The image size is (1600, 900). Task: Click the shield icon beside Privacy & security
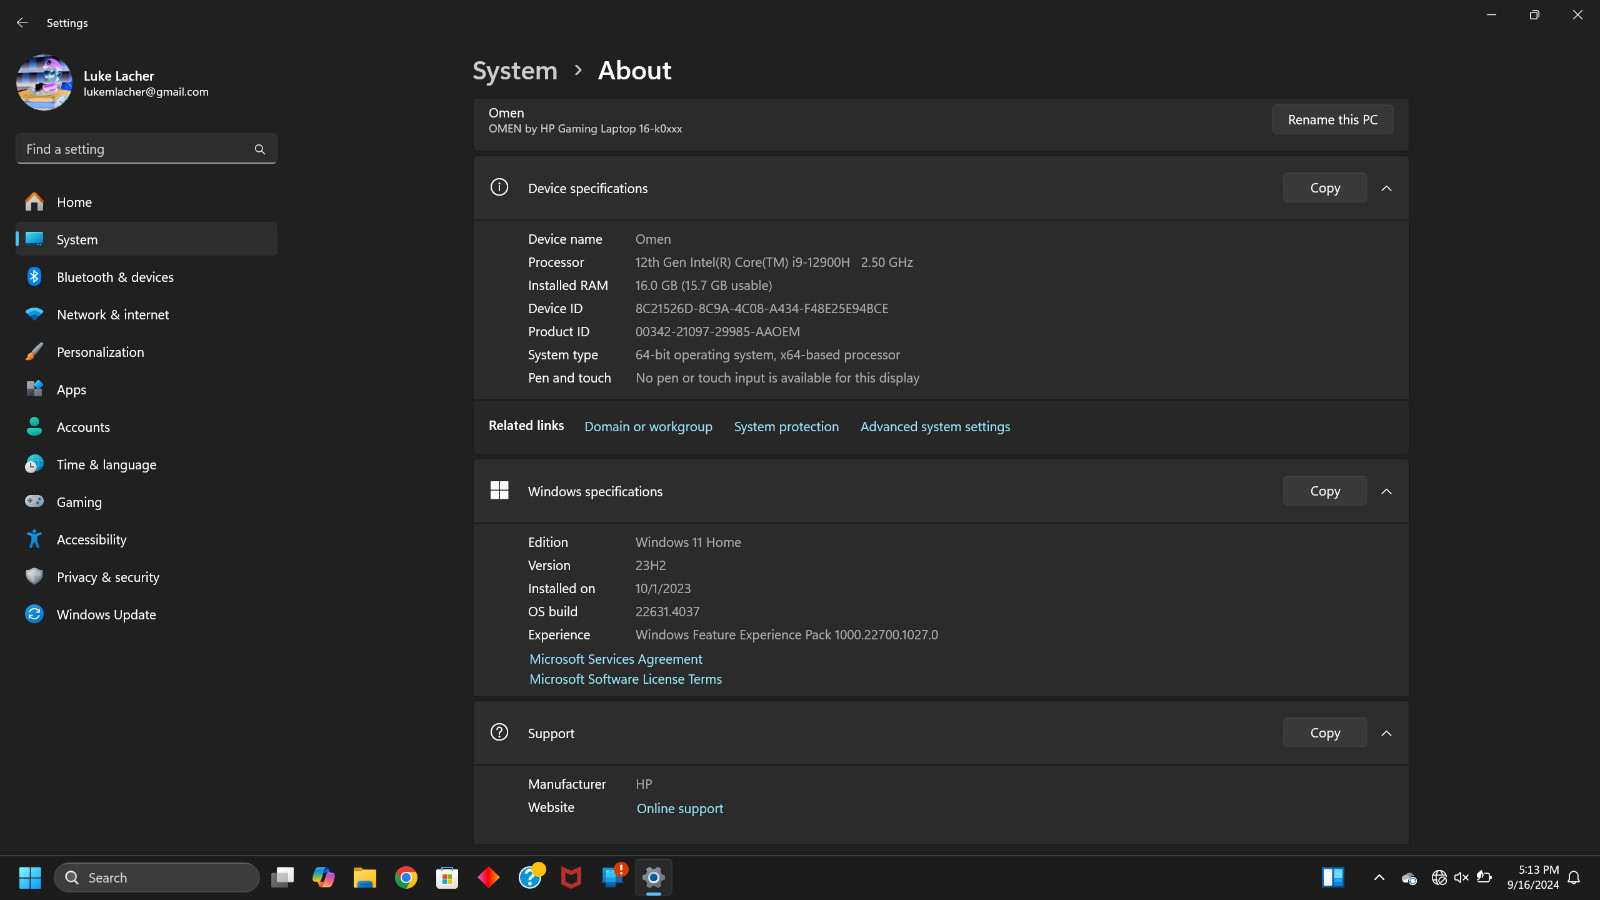click(x=34, y=577)
